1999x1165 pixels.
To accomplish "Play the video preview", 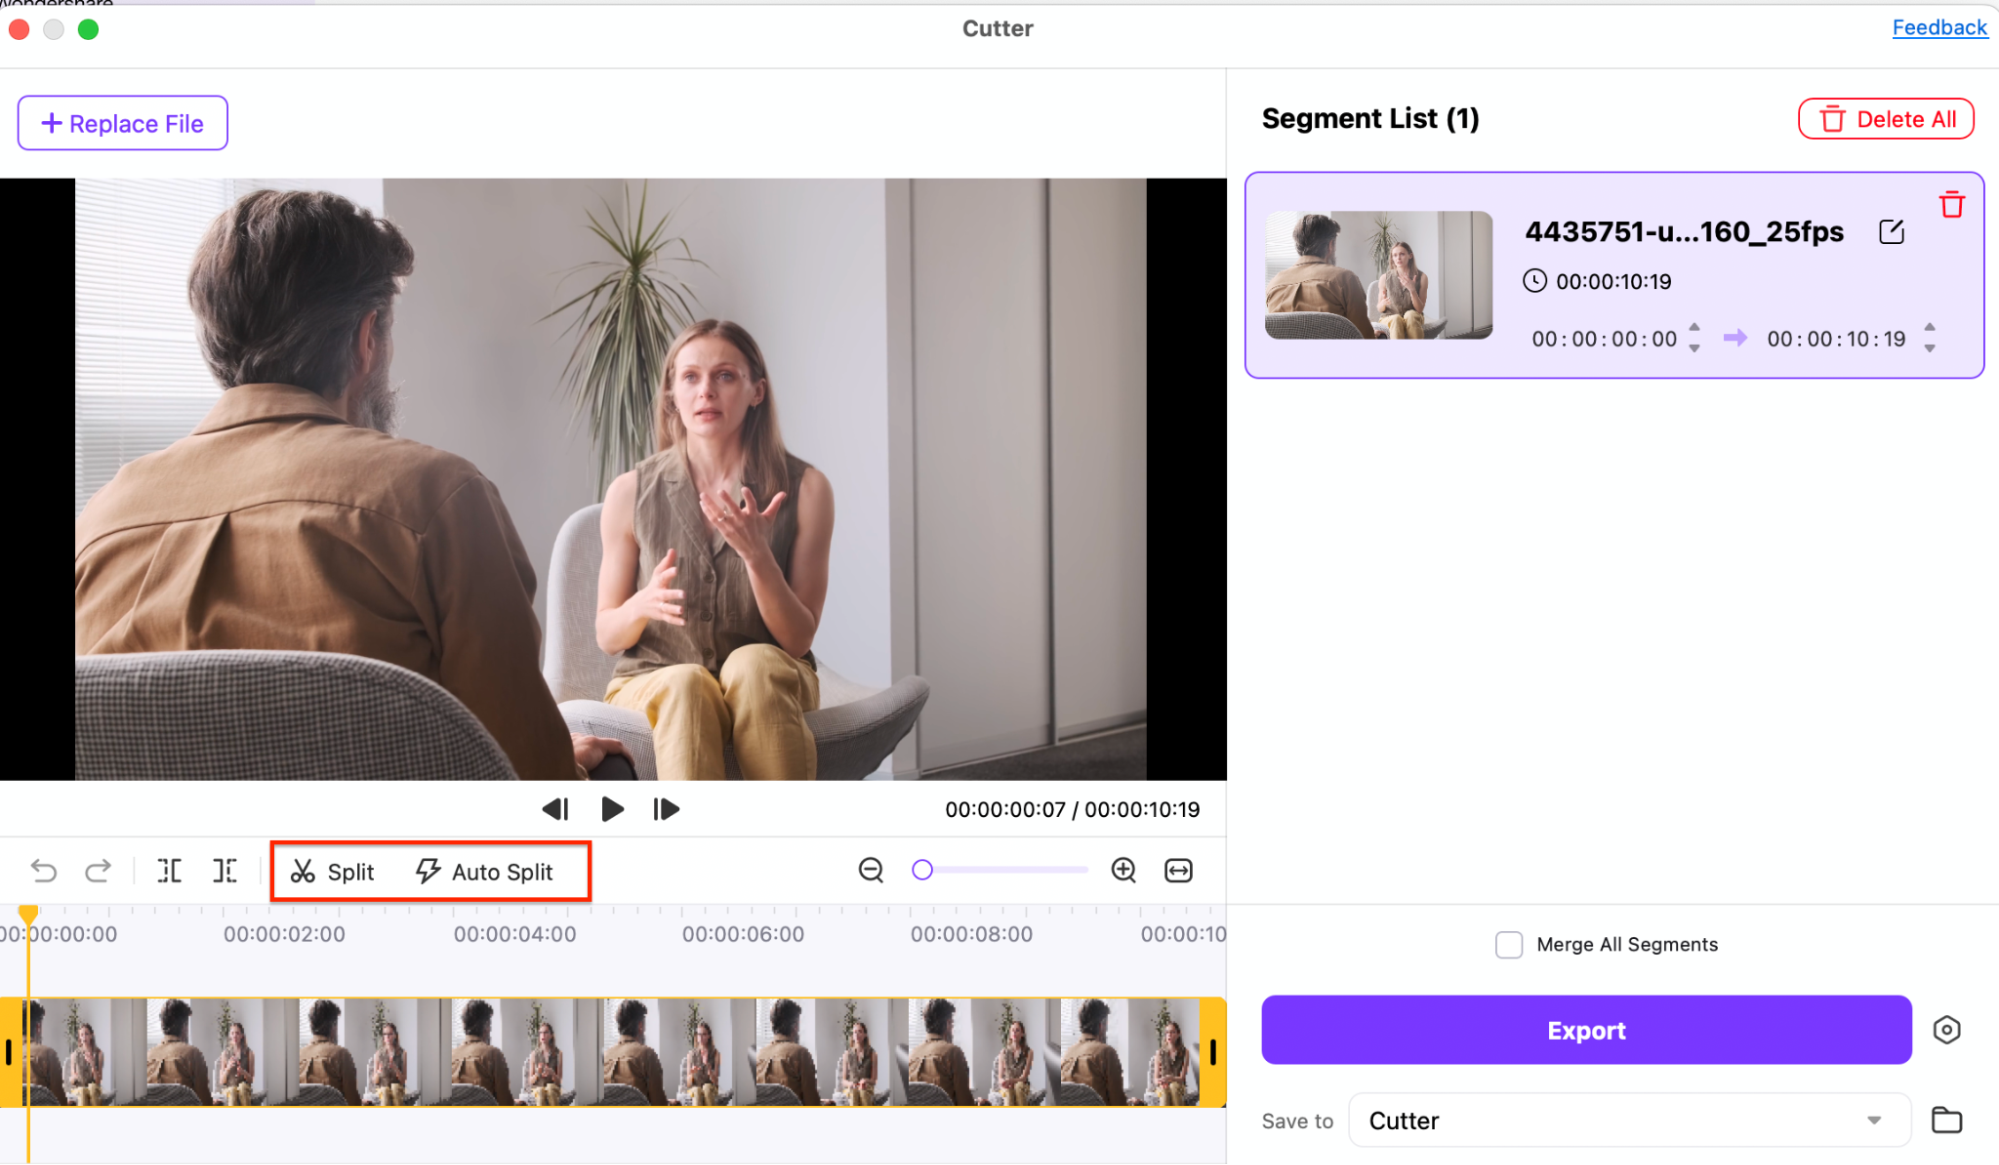I will (612, 809).
